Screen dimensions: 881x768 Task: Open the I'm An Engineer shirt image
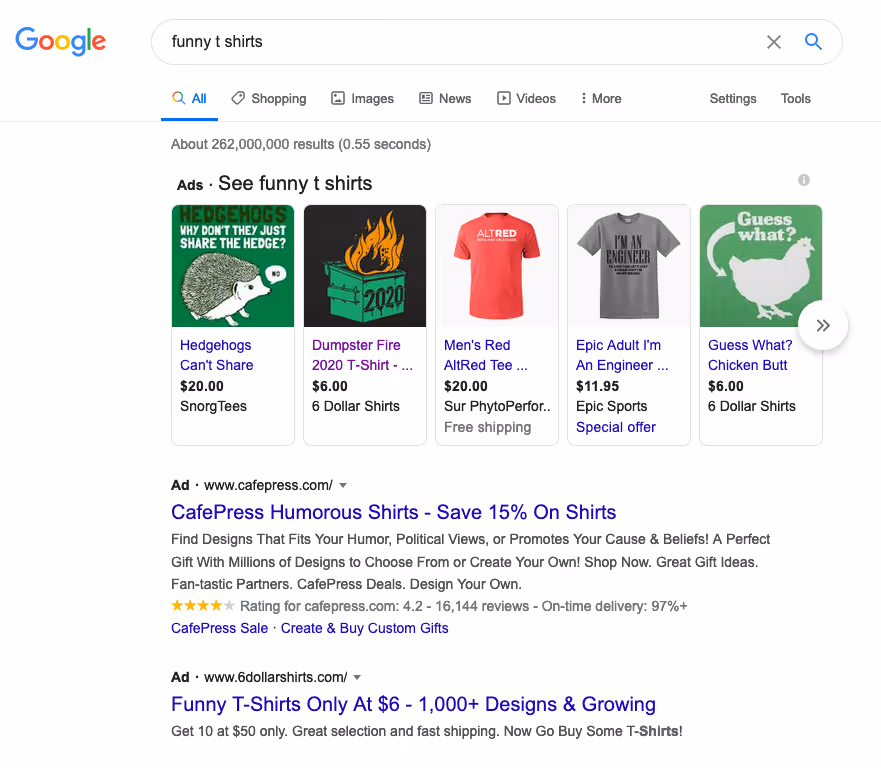click(x=629, y=266)
